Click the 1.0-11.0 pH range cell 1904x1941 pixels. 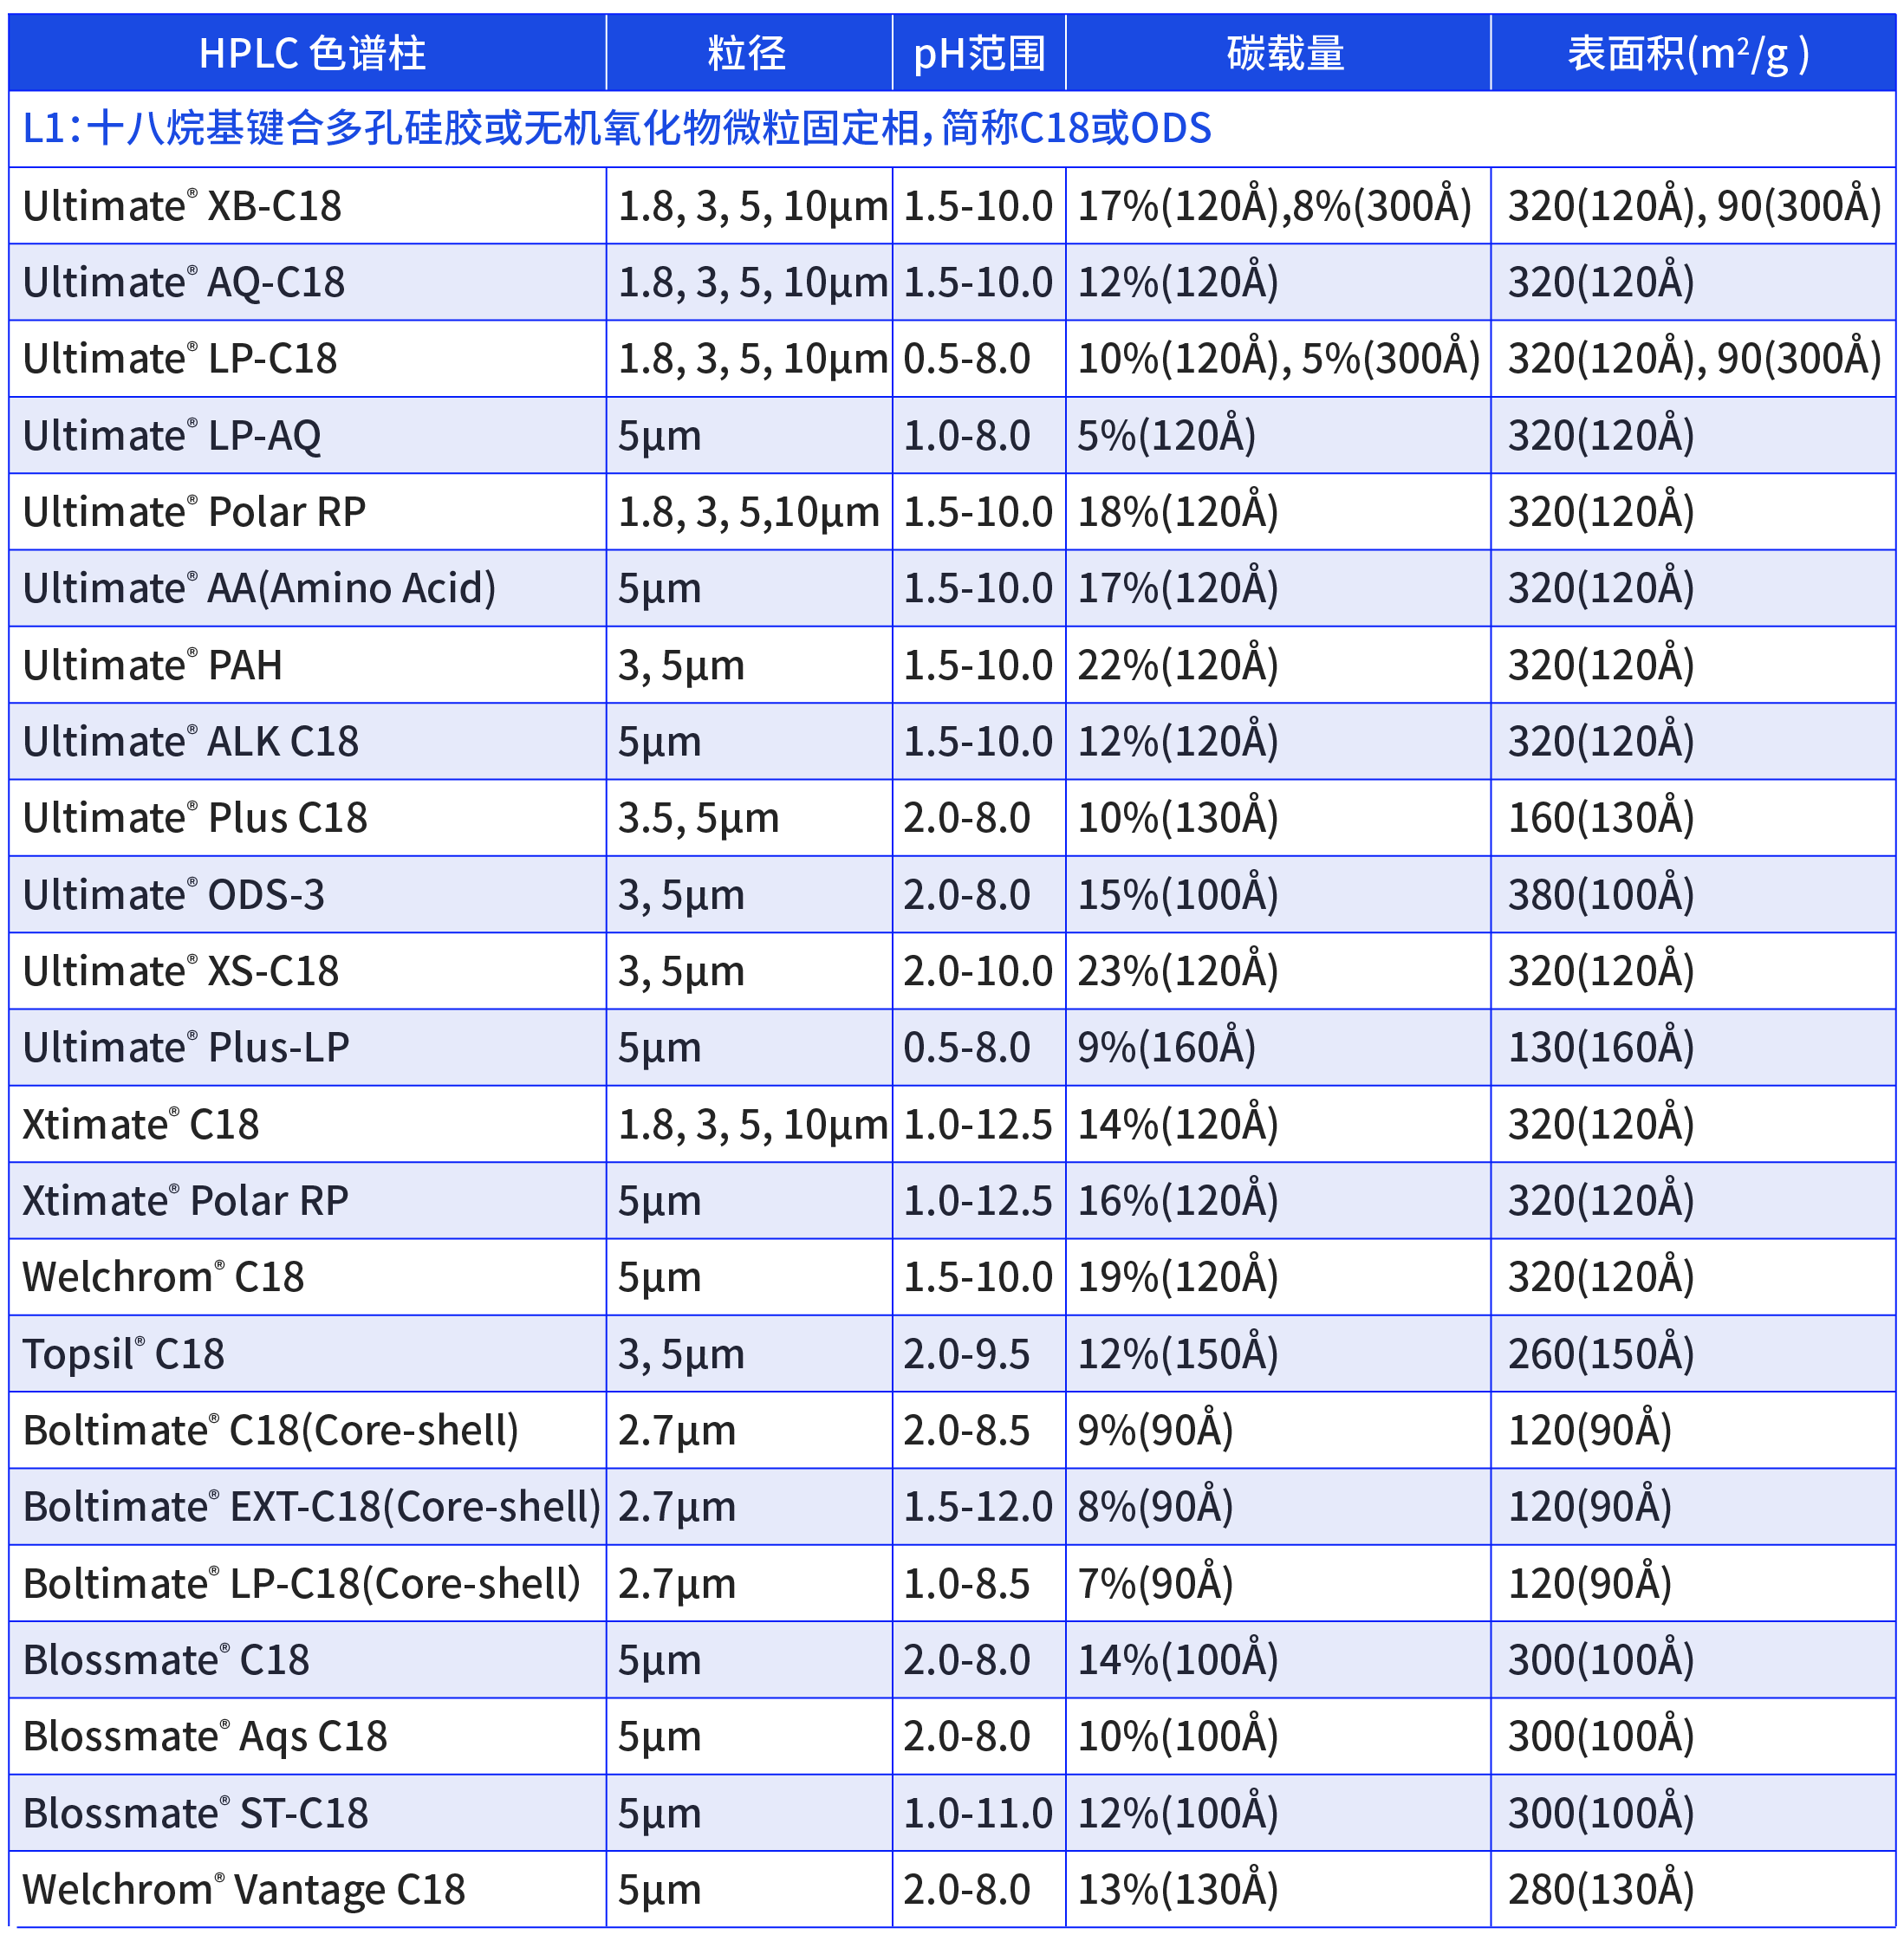tap(978, 1813)
